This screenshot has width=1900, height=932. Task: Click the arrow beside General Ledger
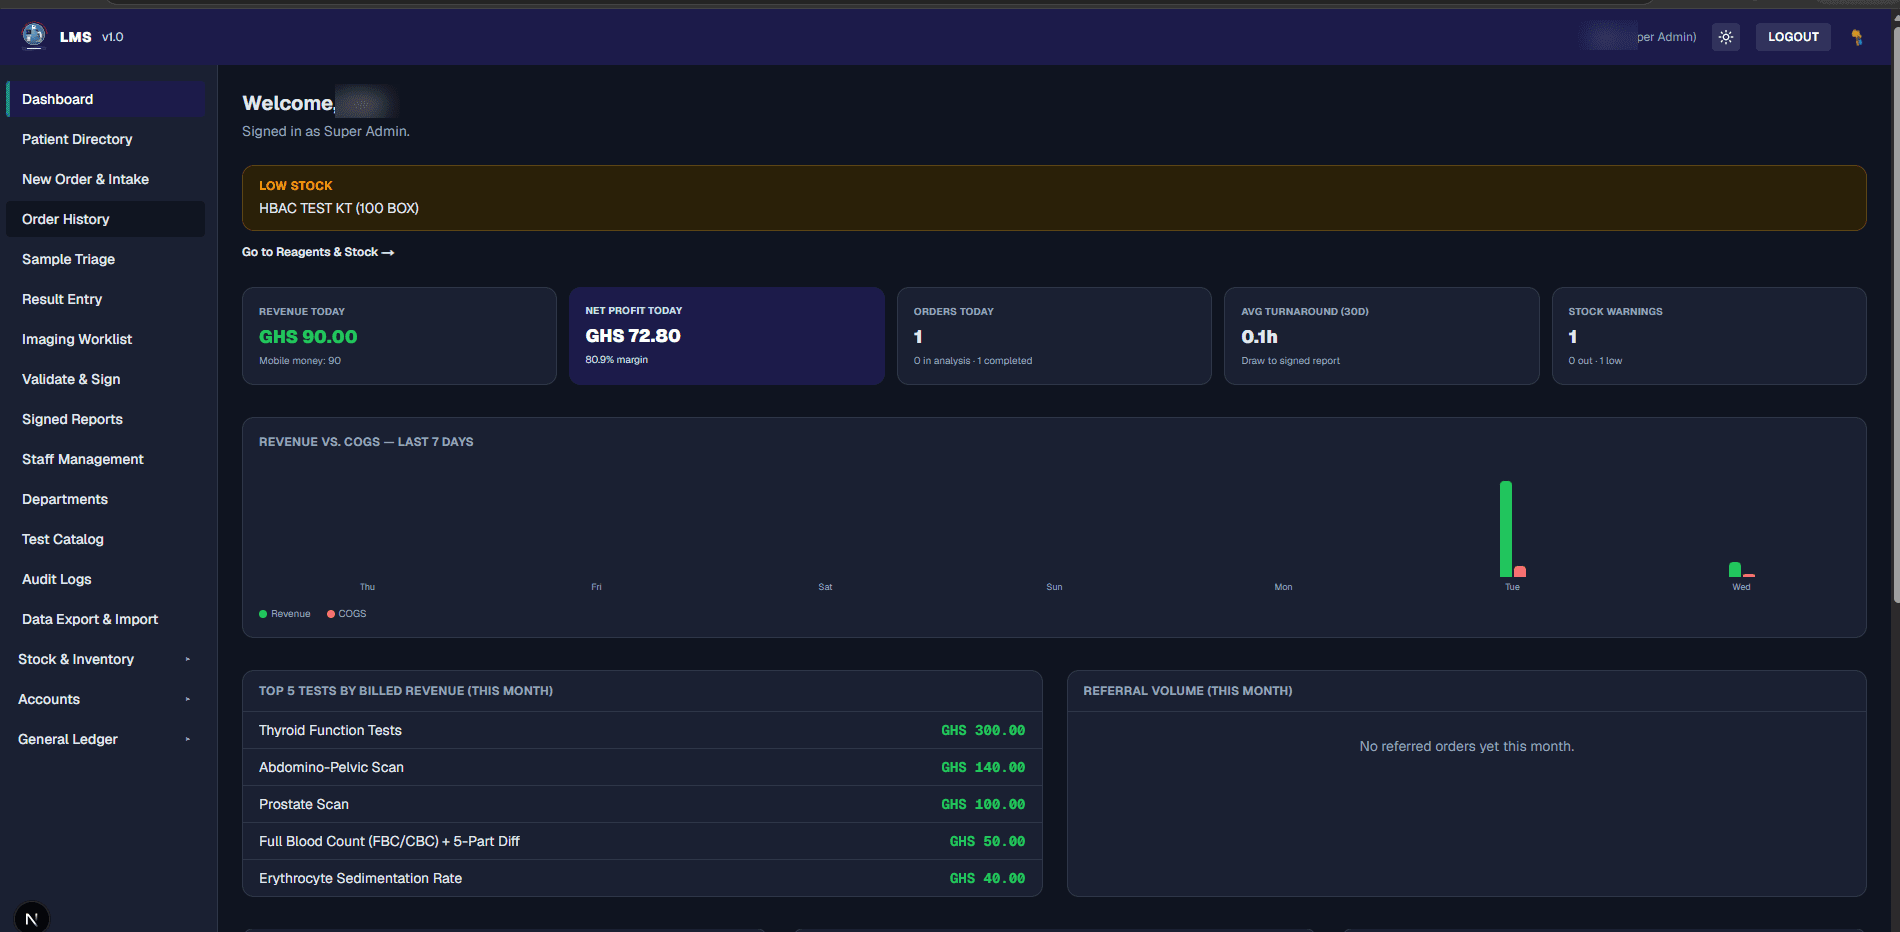point(187,739)
